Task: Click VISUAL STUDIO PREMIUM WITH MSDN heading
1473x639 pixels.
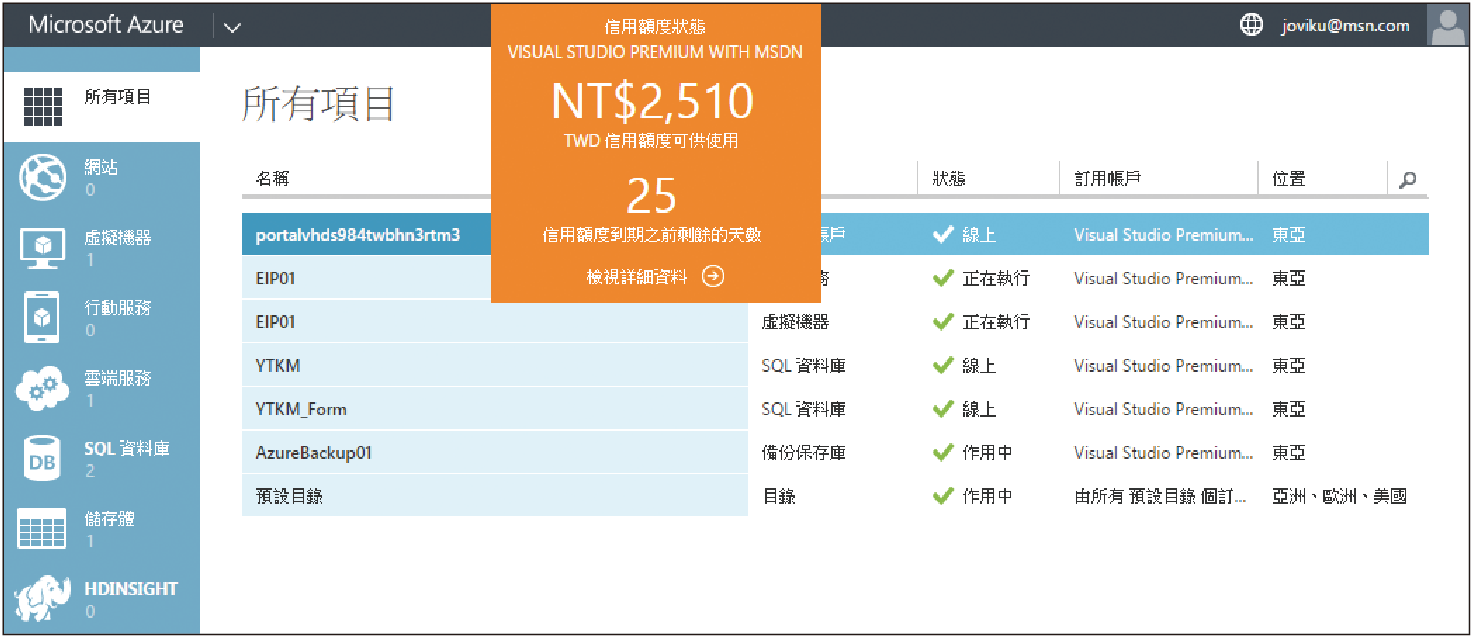Action: pos(655,52)
